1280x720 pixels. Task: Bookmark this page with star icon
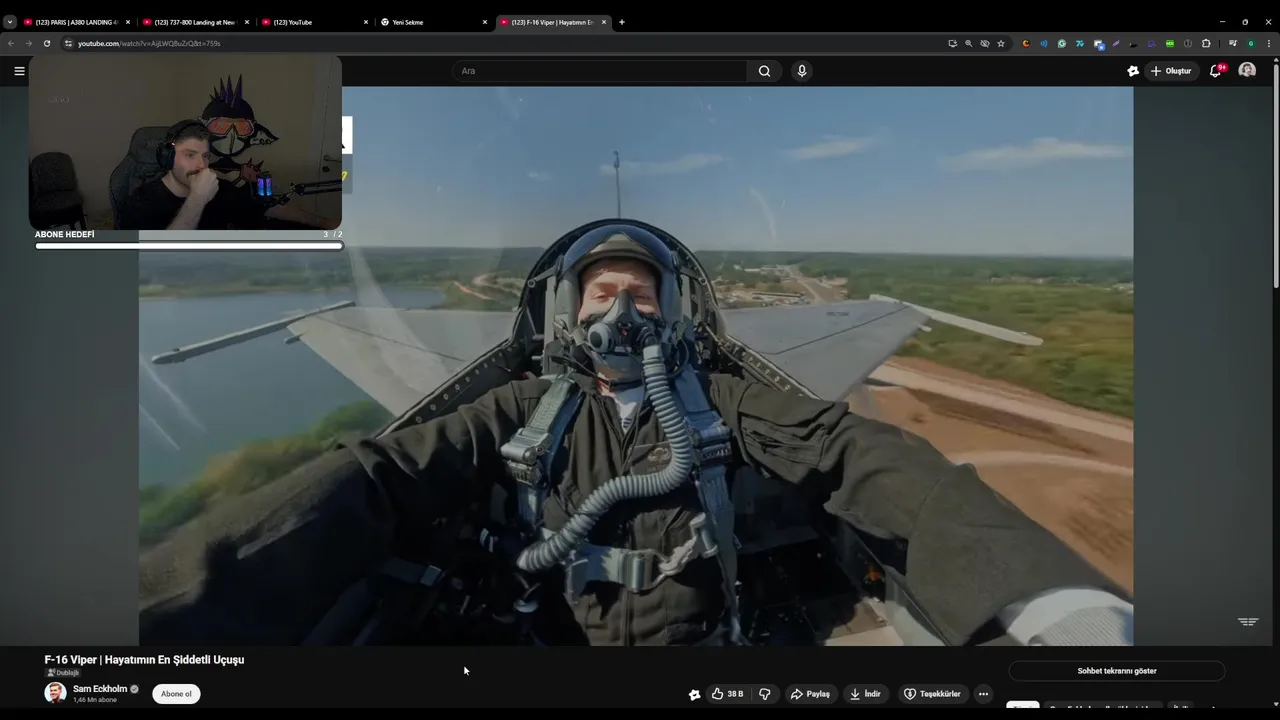(x=1000, y=43)
